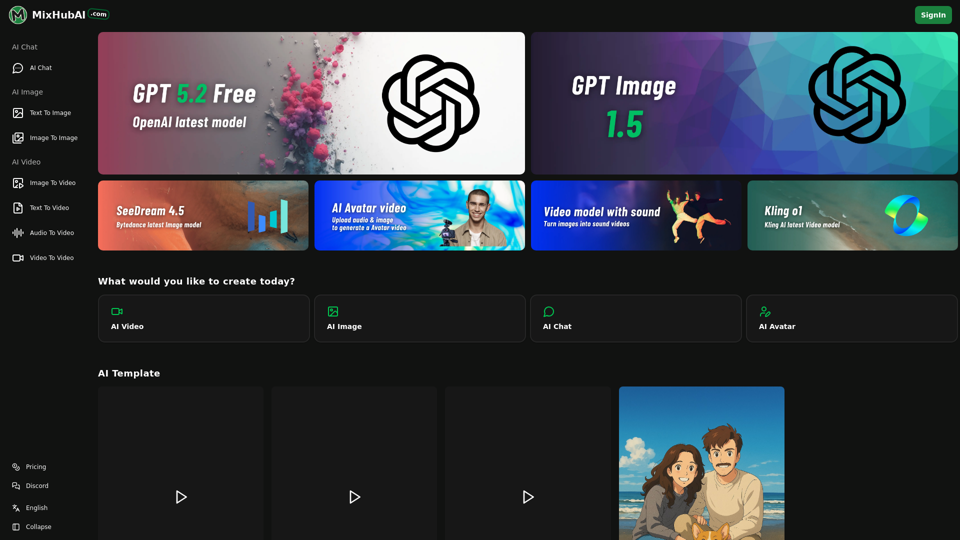The height and width of the screenshot is (540, 960).
Task: Click the Image To Image menu label
Action: point(54,138)
